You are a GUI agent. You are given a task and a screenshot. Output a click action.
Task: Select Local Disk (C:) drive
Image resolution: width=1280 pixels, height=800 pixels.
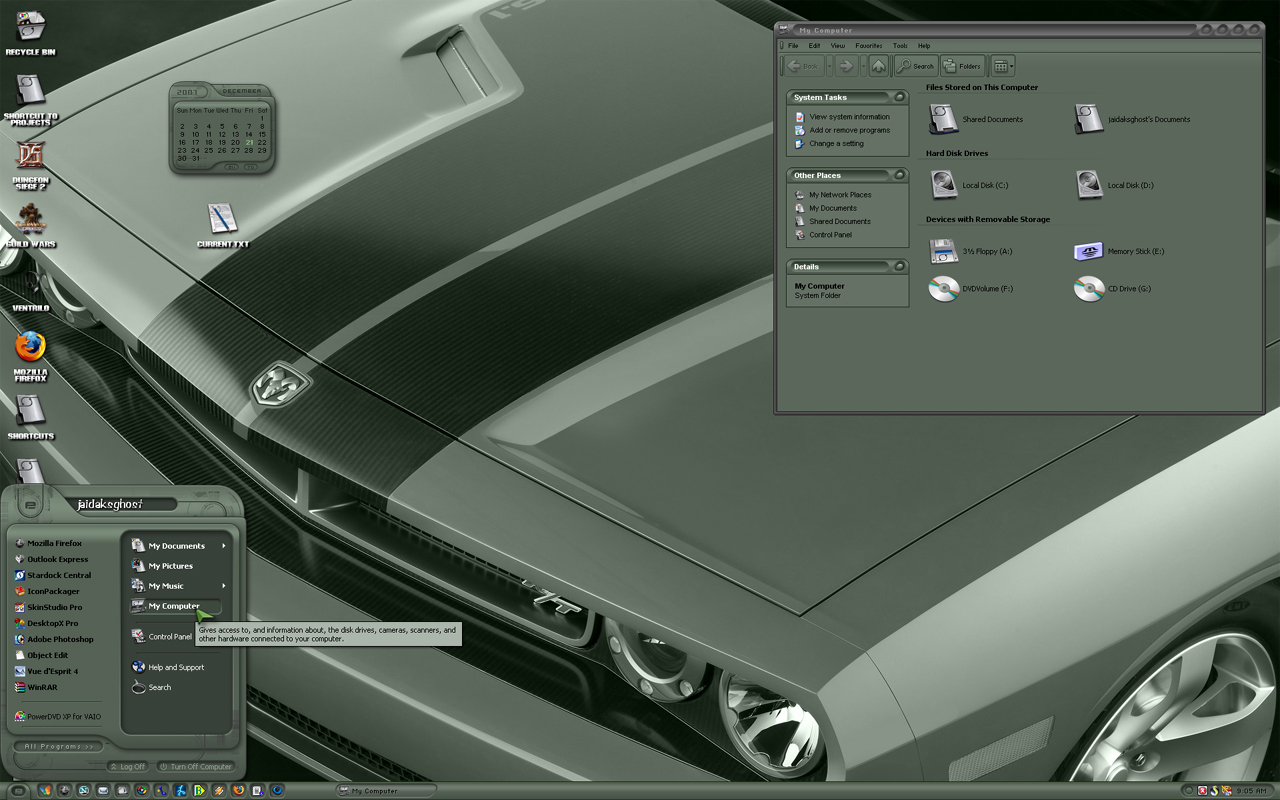[x=969, y=185]
